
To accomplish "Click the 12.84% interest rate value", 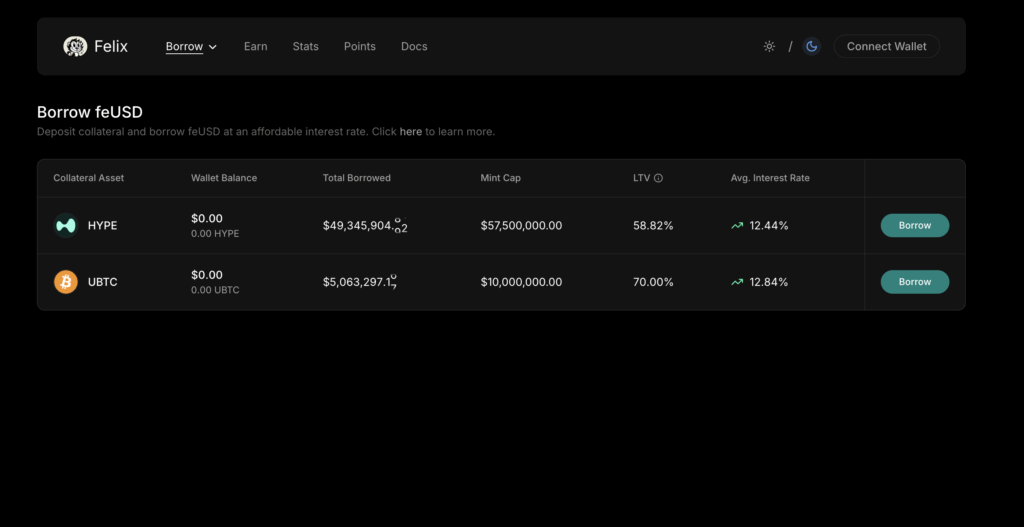I will tap(769, 282).
